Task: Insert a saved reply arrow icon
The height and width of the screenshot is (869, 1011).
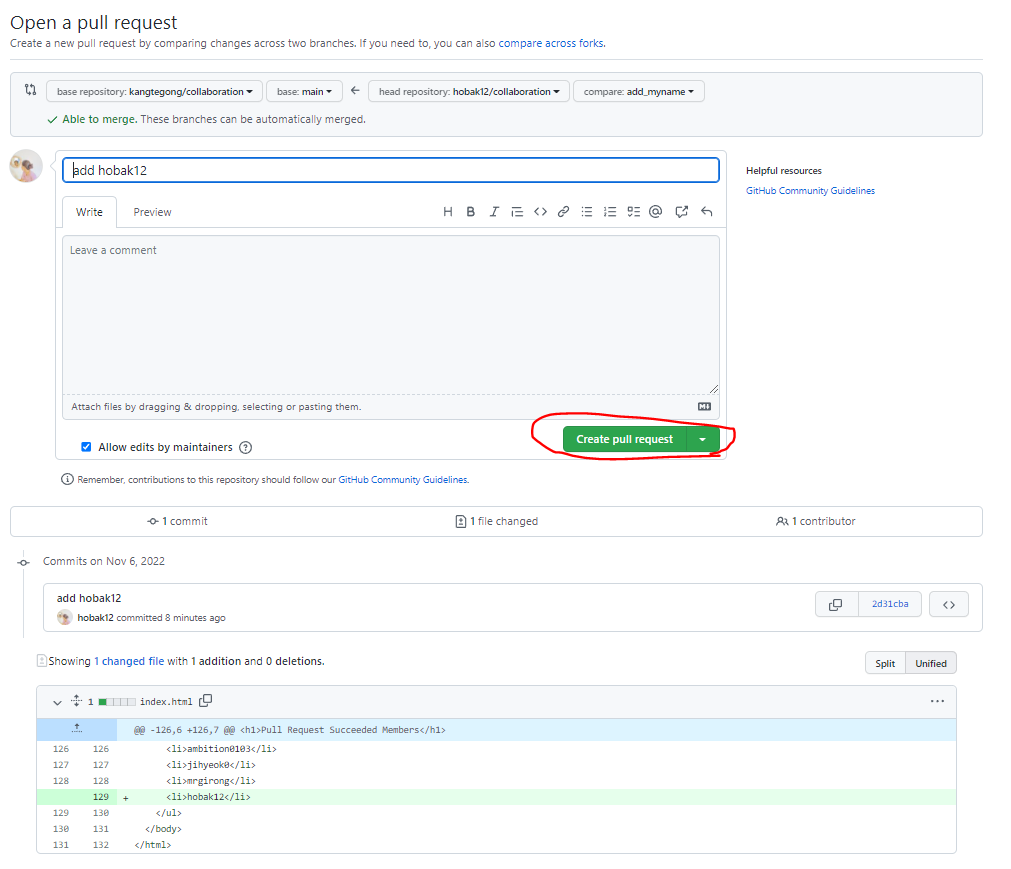Action: point(707,212)
